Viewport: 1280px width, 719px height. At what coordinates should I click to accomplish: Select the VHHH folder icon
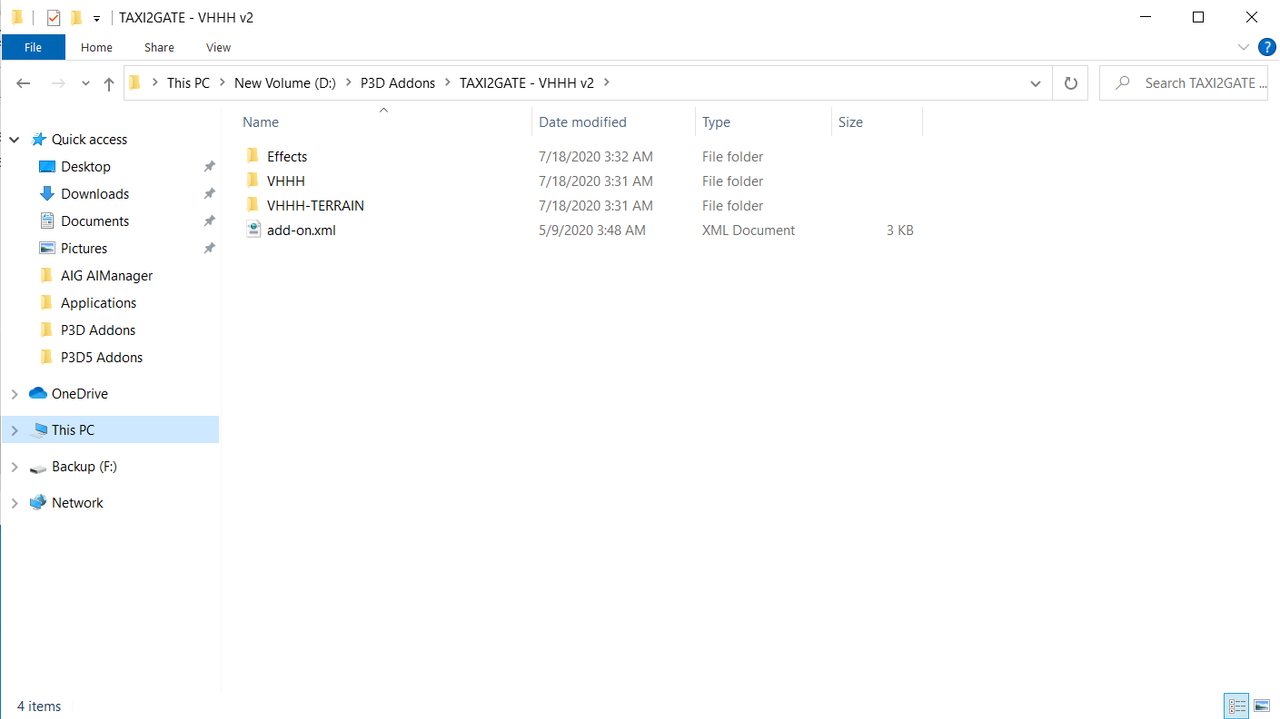[x=253, y=181]
